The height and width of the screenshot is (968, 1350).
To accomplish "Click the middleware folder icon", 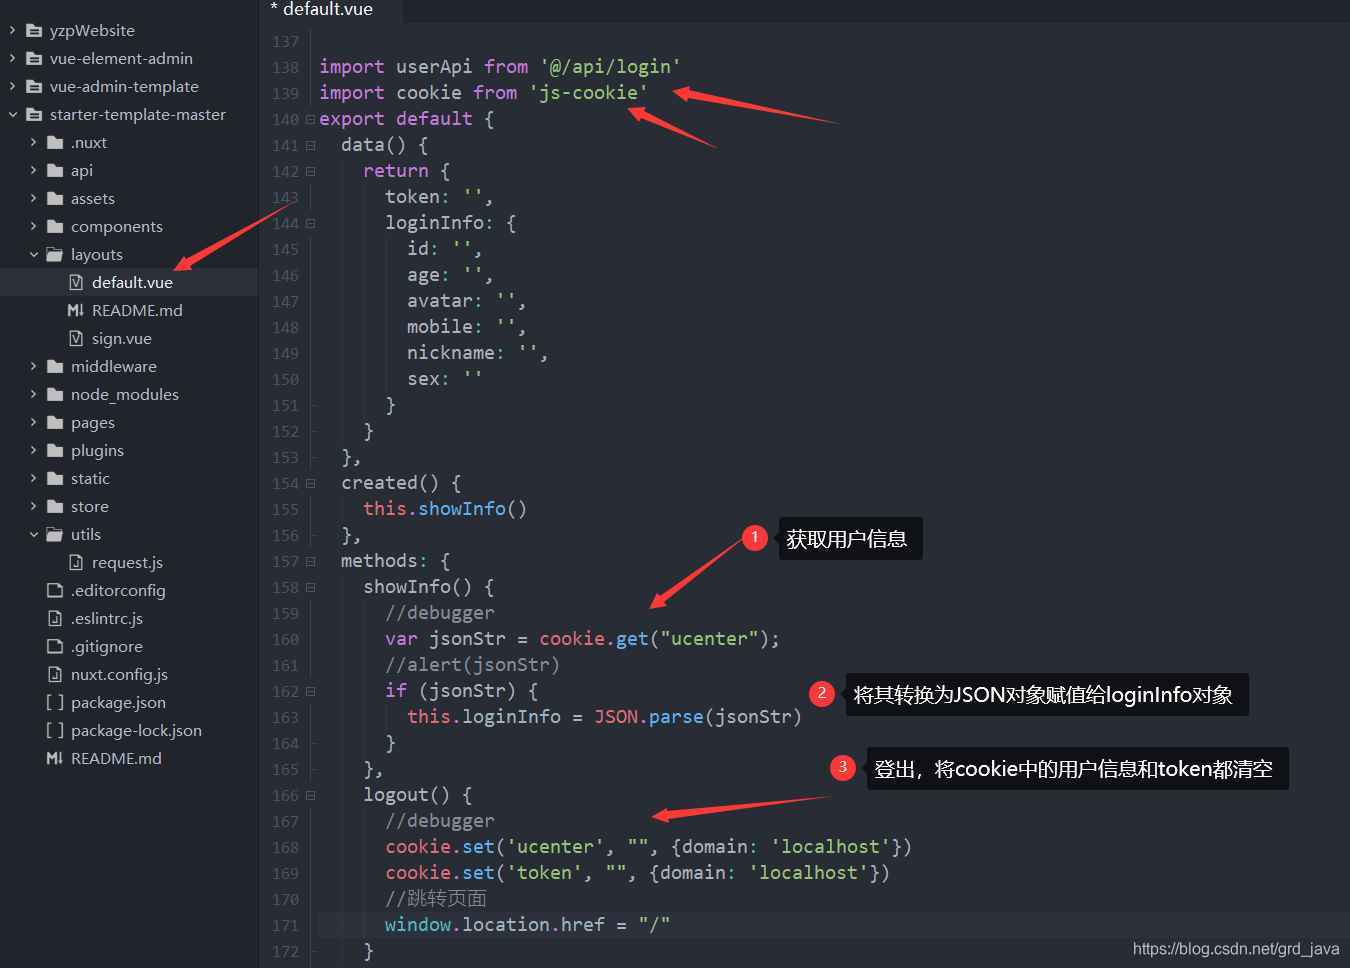I will [55, 366].
